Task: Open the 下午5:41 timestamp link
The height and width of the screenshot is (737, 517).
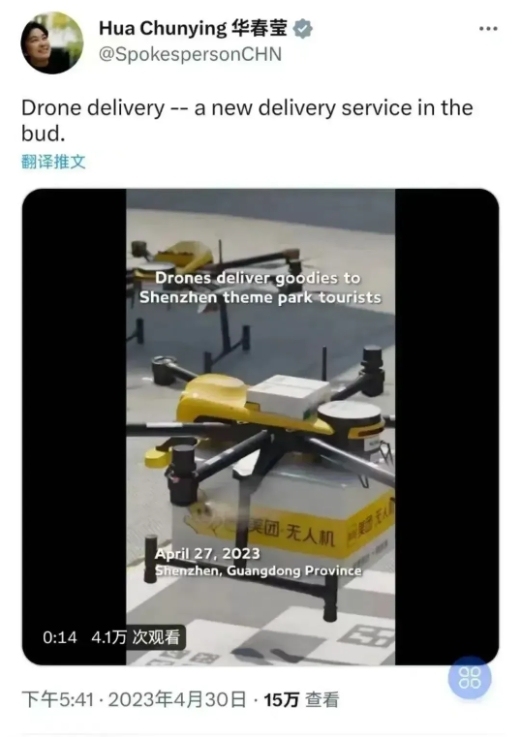Action: [x=58, y=700]
